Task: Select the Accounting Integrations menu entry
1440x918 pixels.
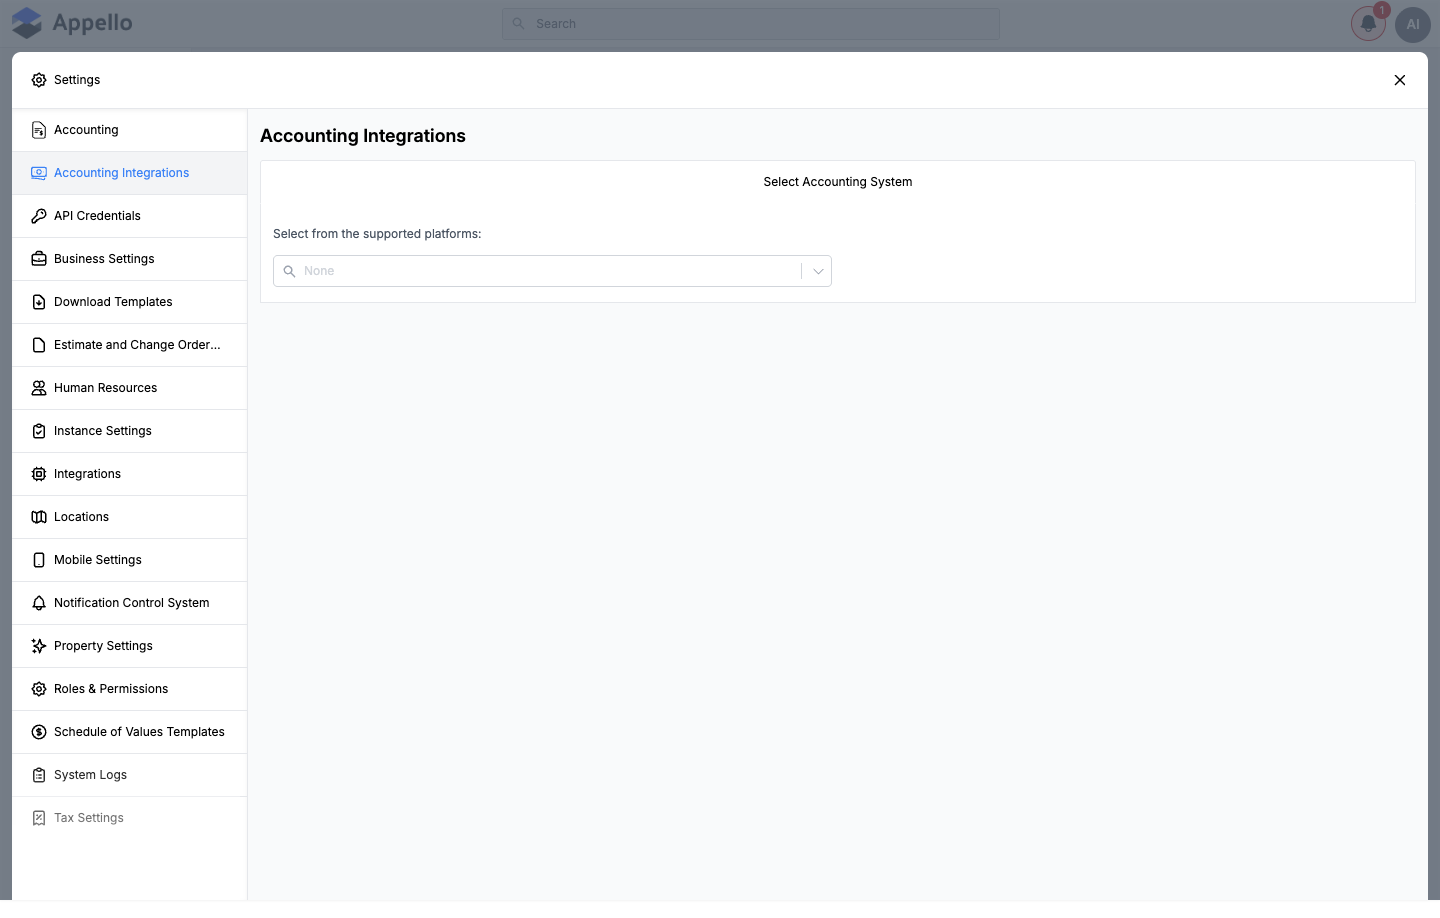Action: [x=130, y=173]
